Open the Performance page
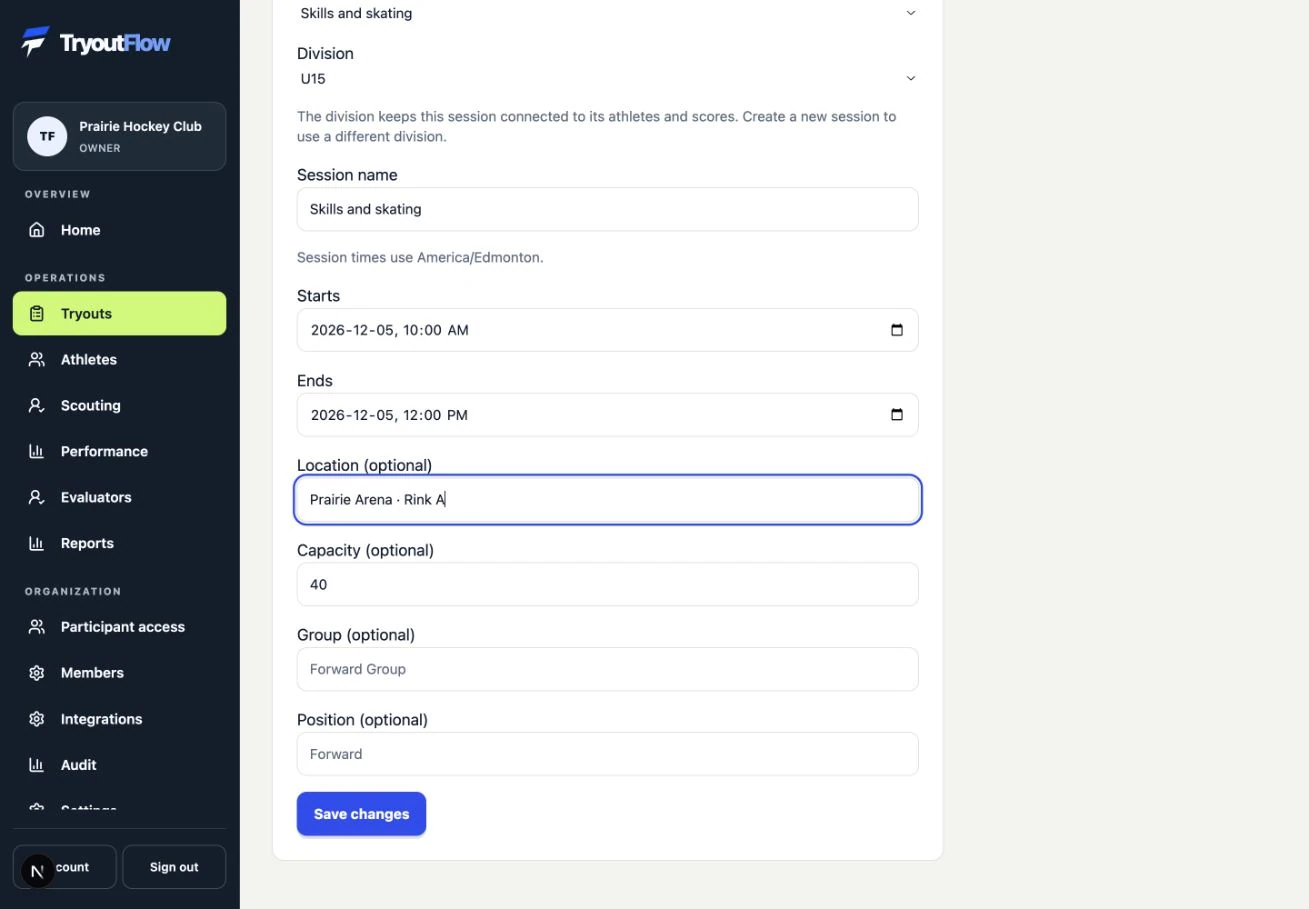This screenshot has width=1309, height=909. [x=119, y=452]
